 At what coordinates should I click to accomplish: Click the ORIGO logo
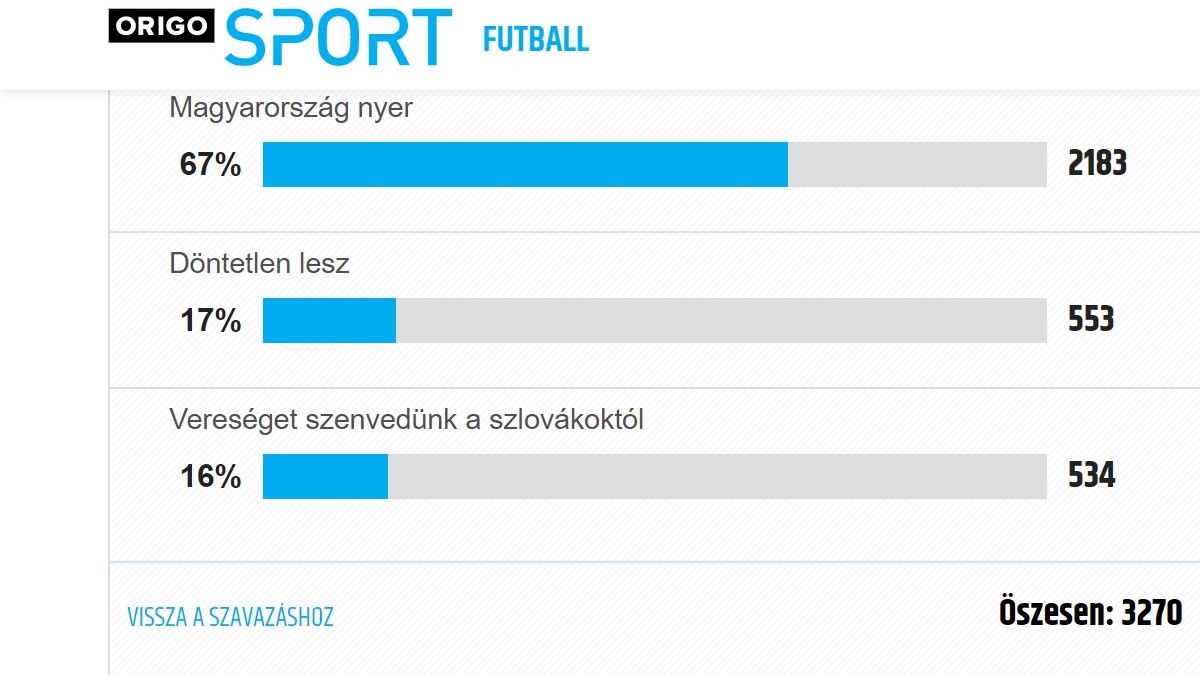pyautogui.click(x=162, y=27)
